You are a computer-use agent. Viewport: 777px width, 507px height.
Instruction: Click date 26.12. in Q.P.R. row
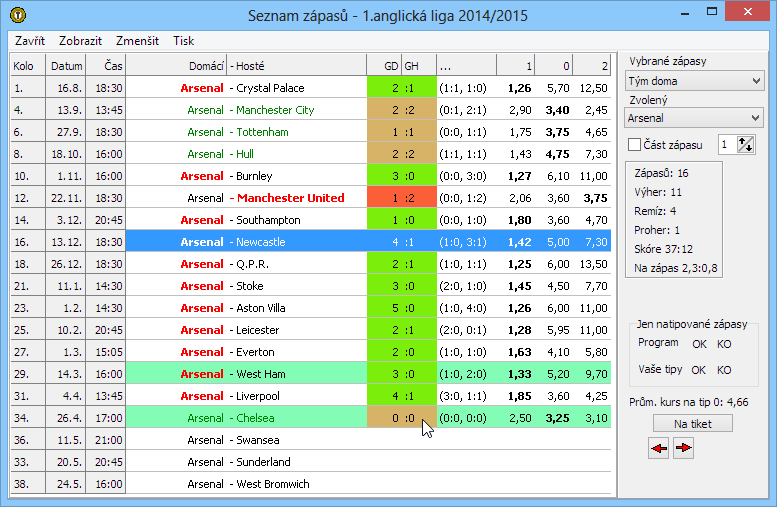tap(66, 264)
